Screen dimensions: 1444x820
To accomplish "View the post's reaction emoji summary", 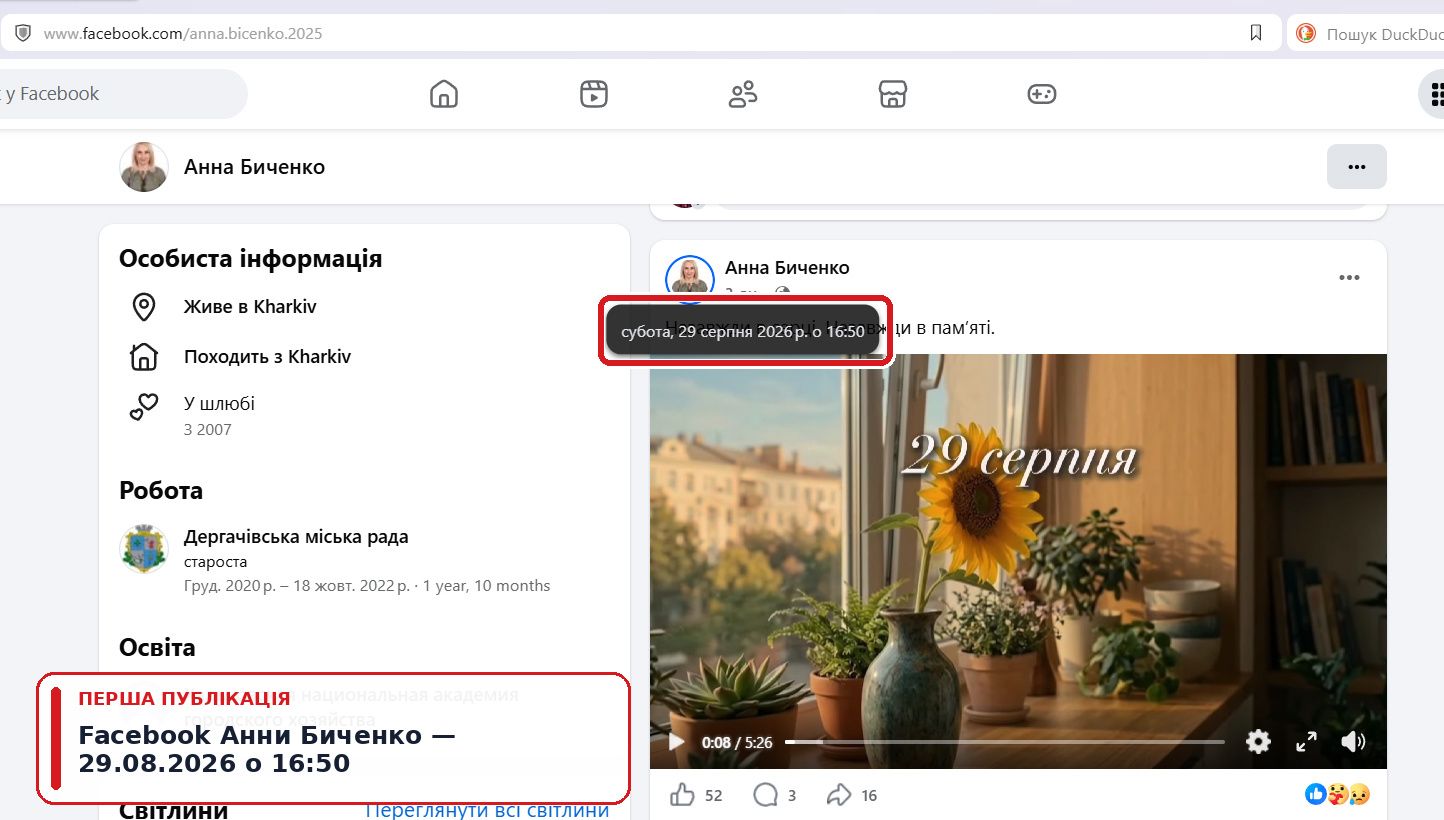I will (1338, 795).
